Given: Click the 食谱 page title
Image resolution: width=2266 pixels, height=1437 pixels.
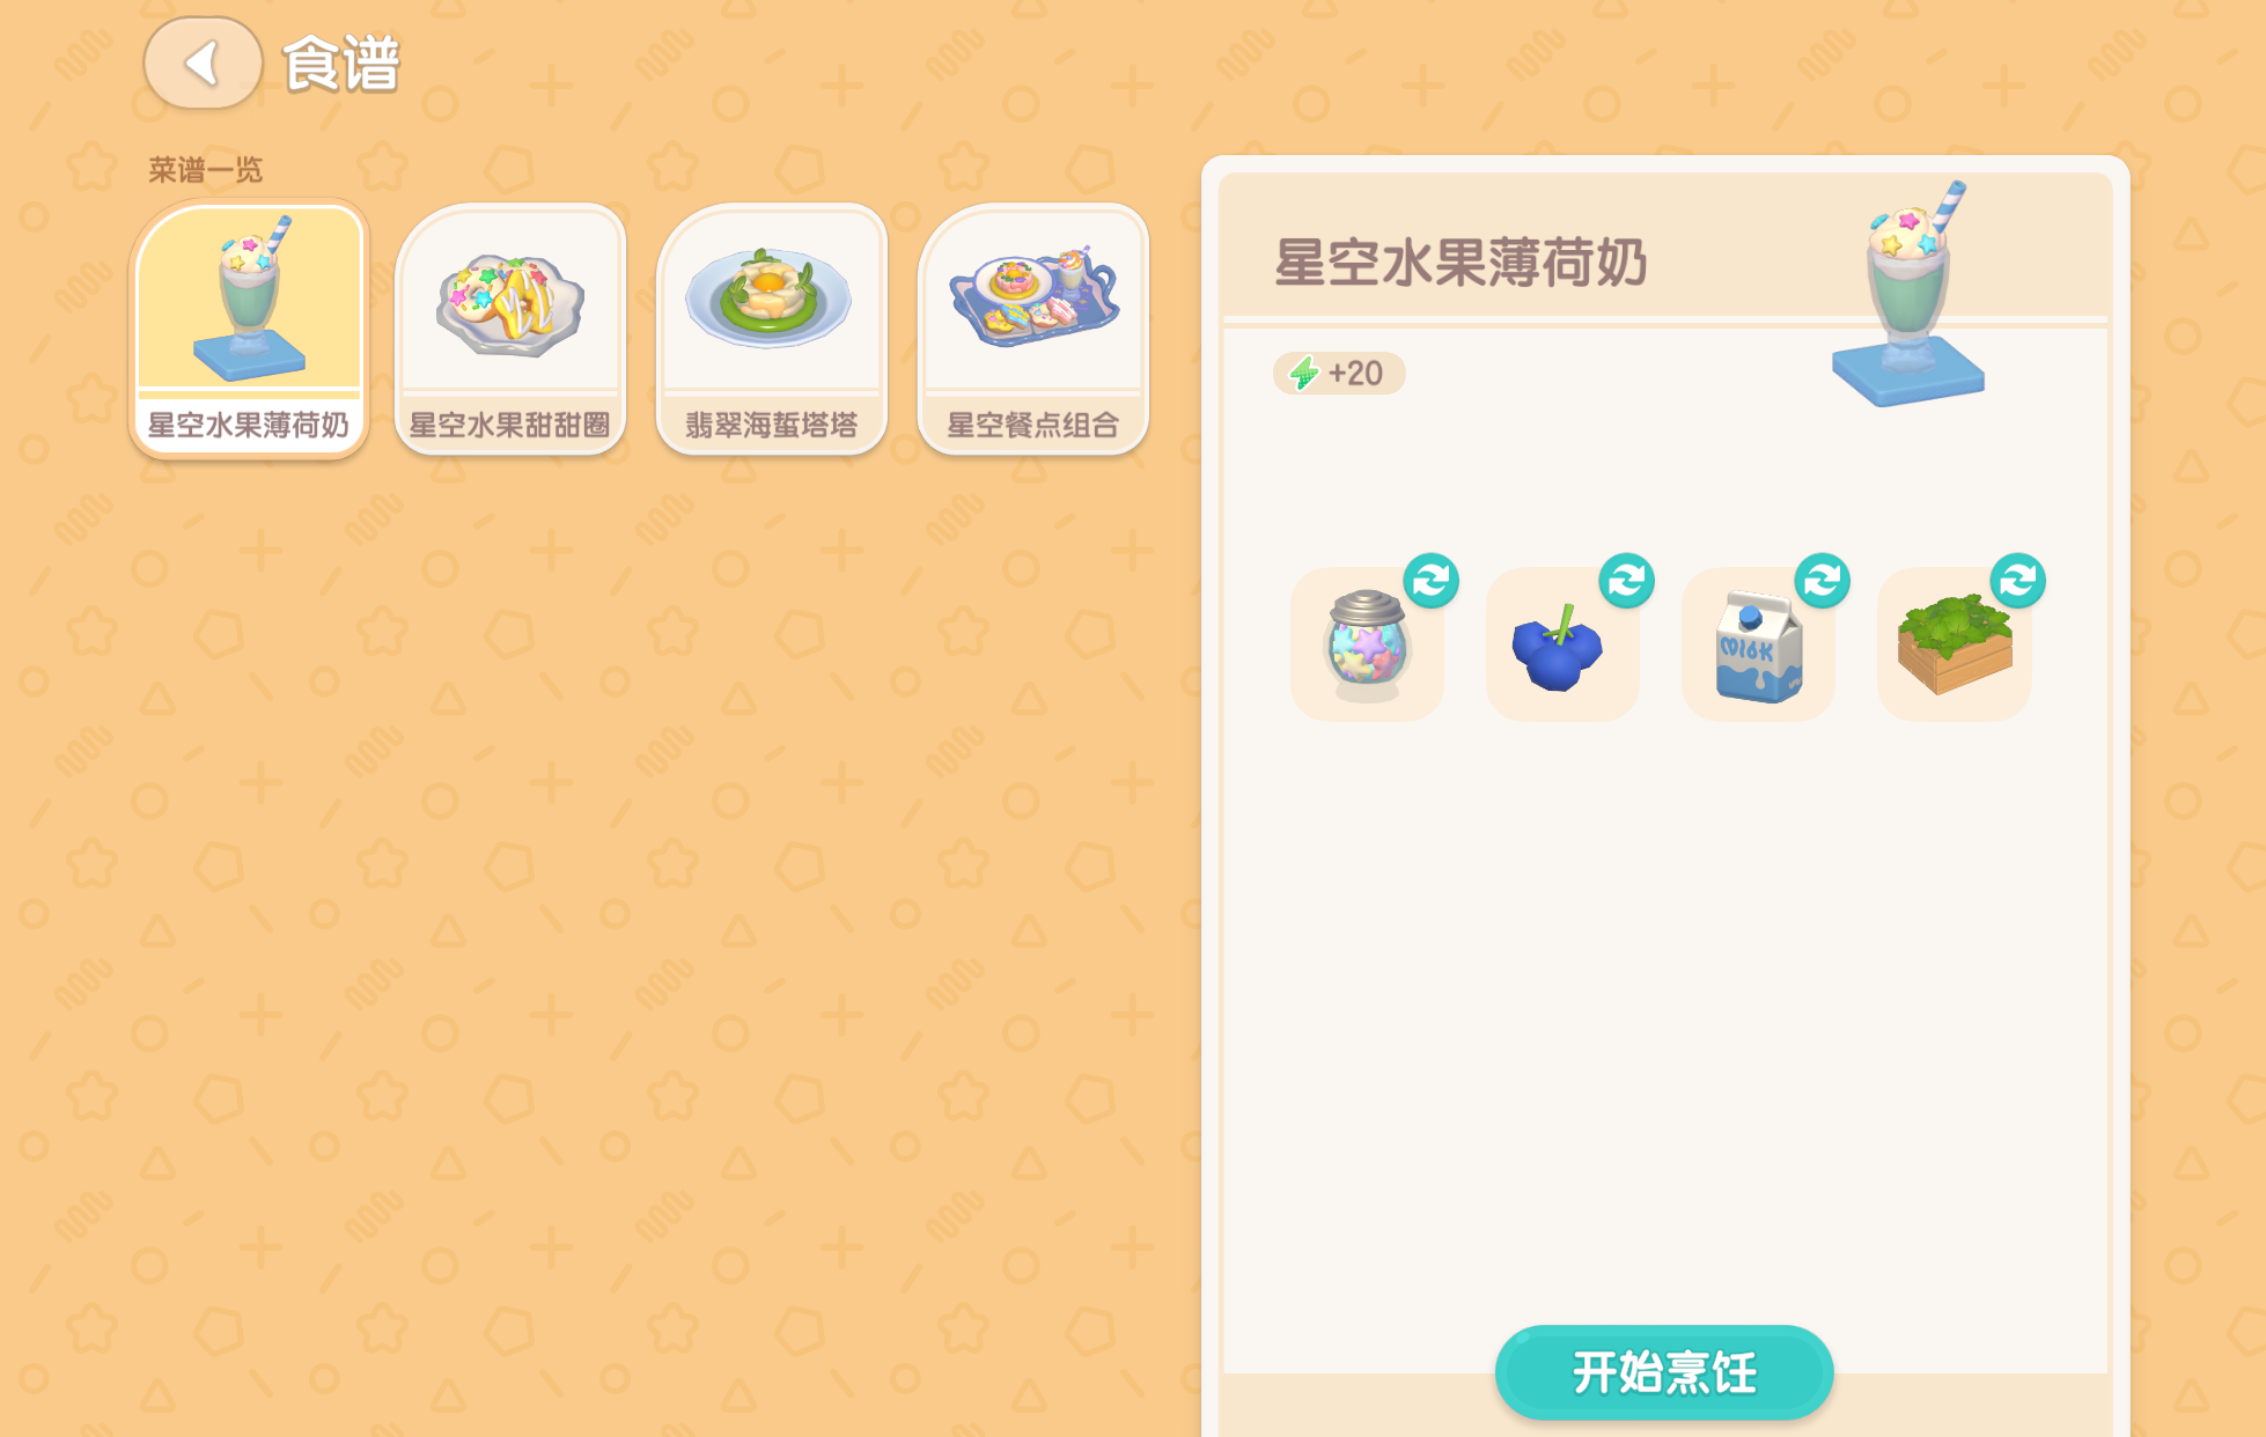Looking at the screenshot, I should [341, 64].
